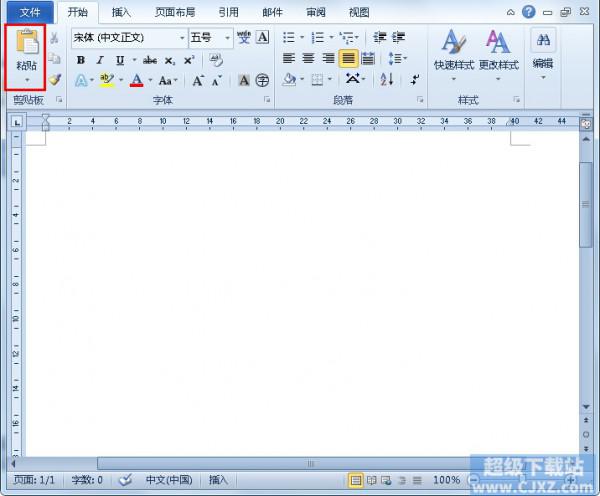Toggle superscript formatting
The width and height of the screenshot is (600, 496).
[189, 60]
